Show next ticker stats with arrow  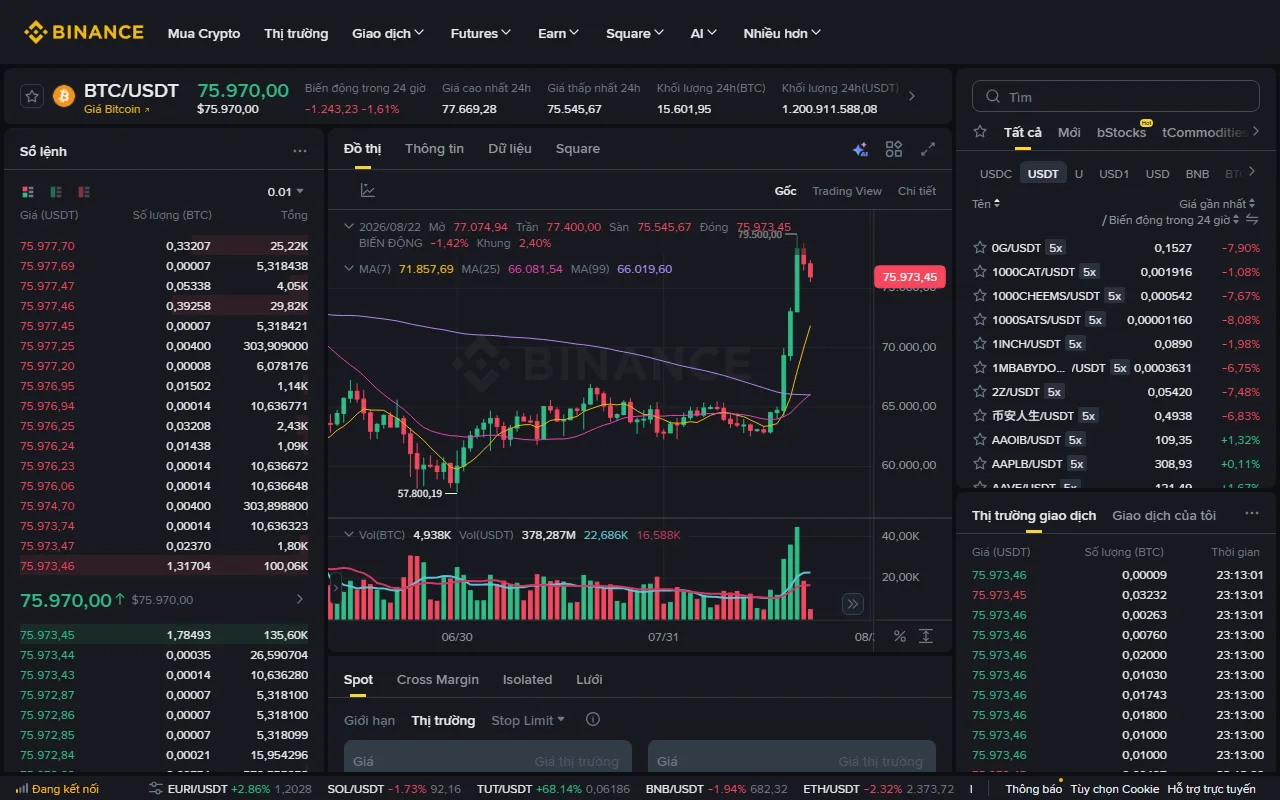point(911,96)
